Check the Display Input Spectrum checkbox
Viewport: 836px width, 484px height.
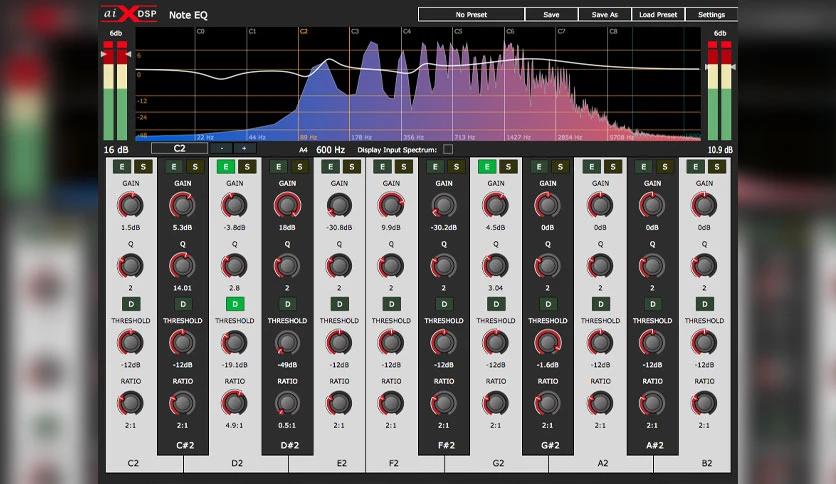click(x=448, y=150)
